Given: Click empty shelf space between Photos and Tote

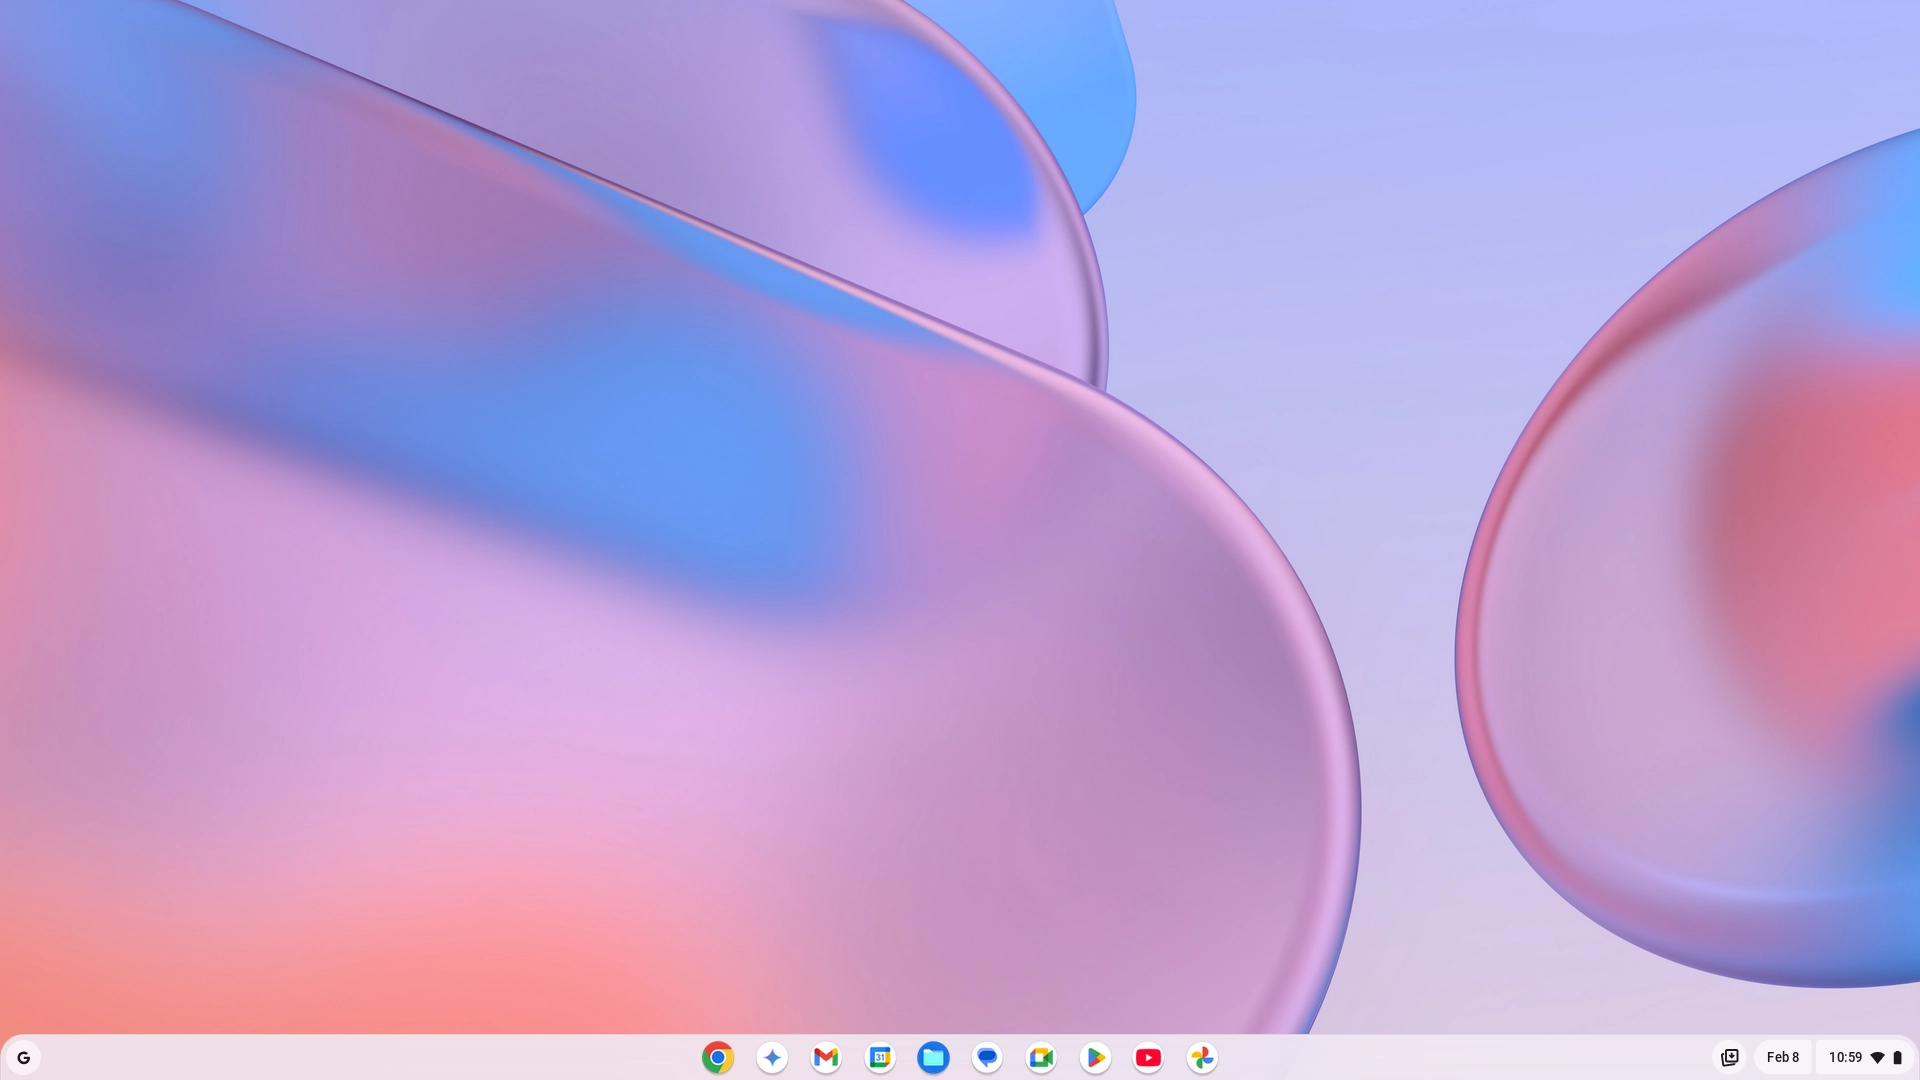Looking at the screenshot, I should [1460, 1057].
